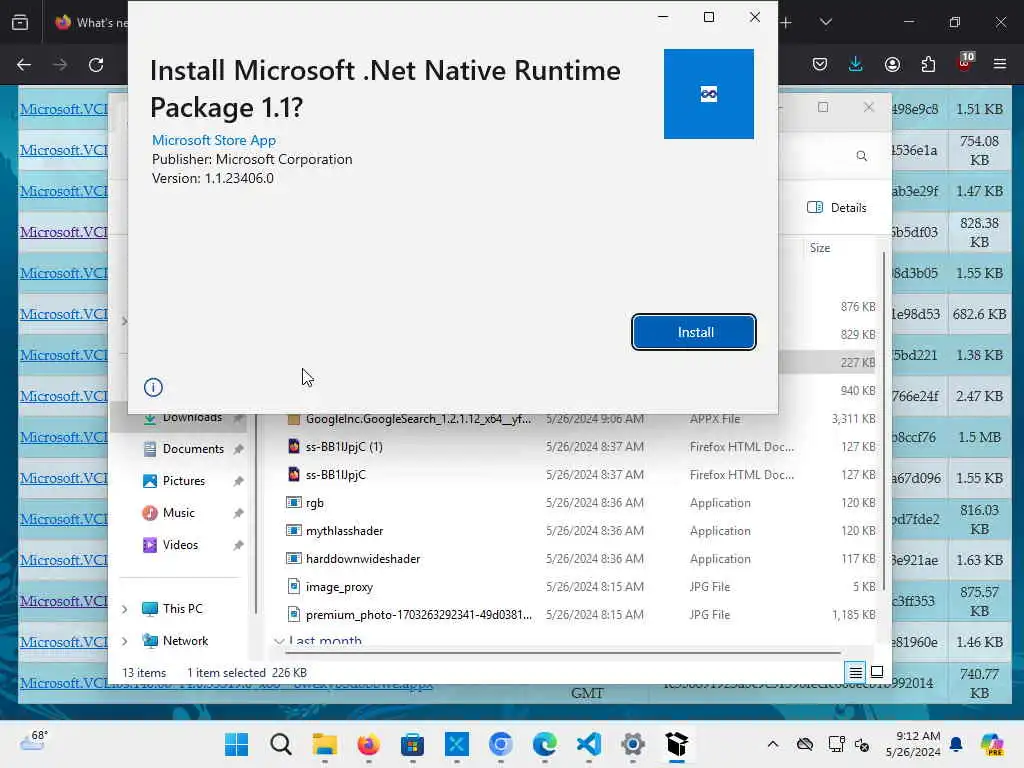
Task: Reload the Firefox page
Action: (x=96, y=64)
